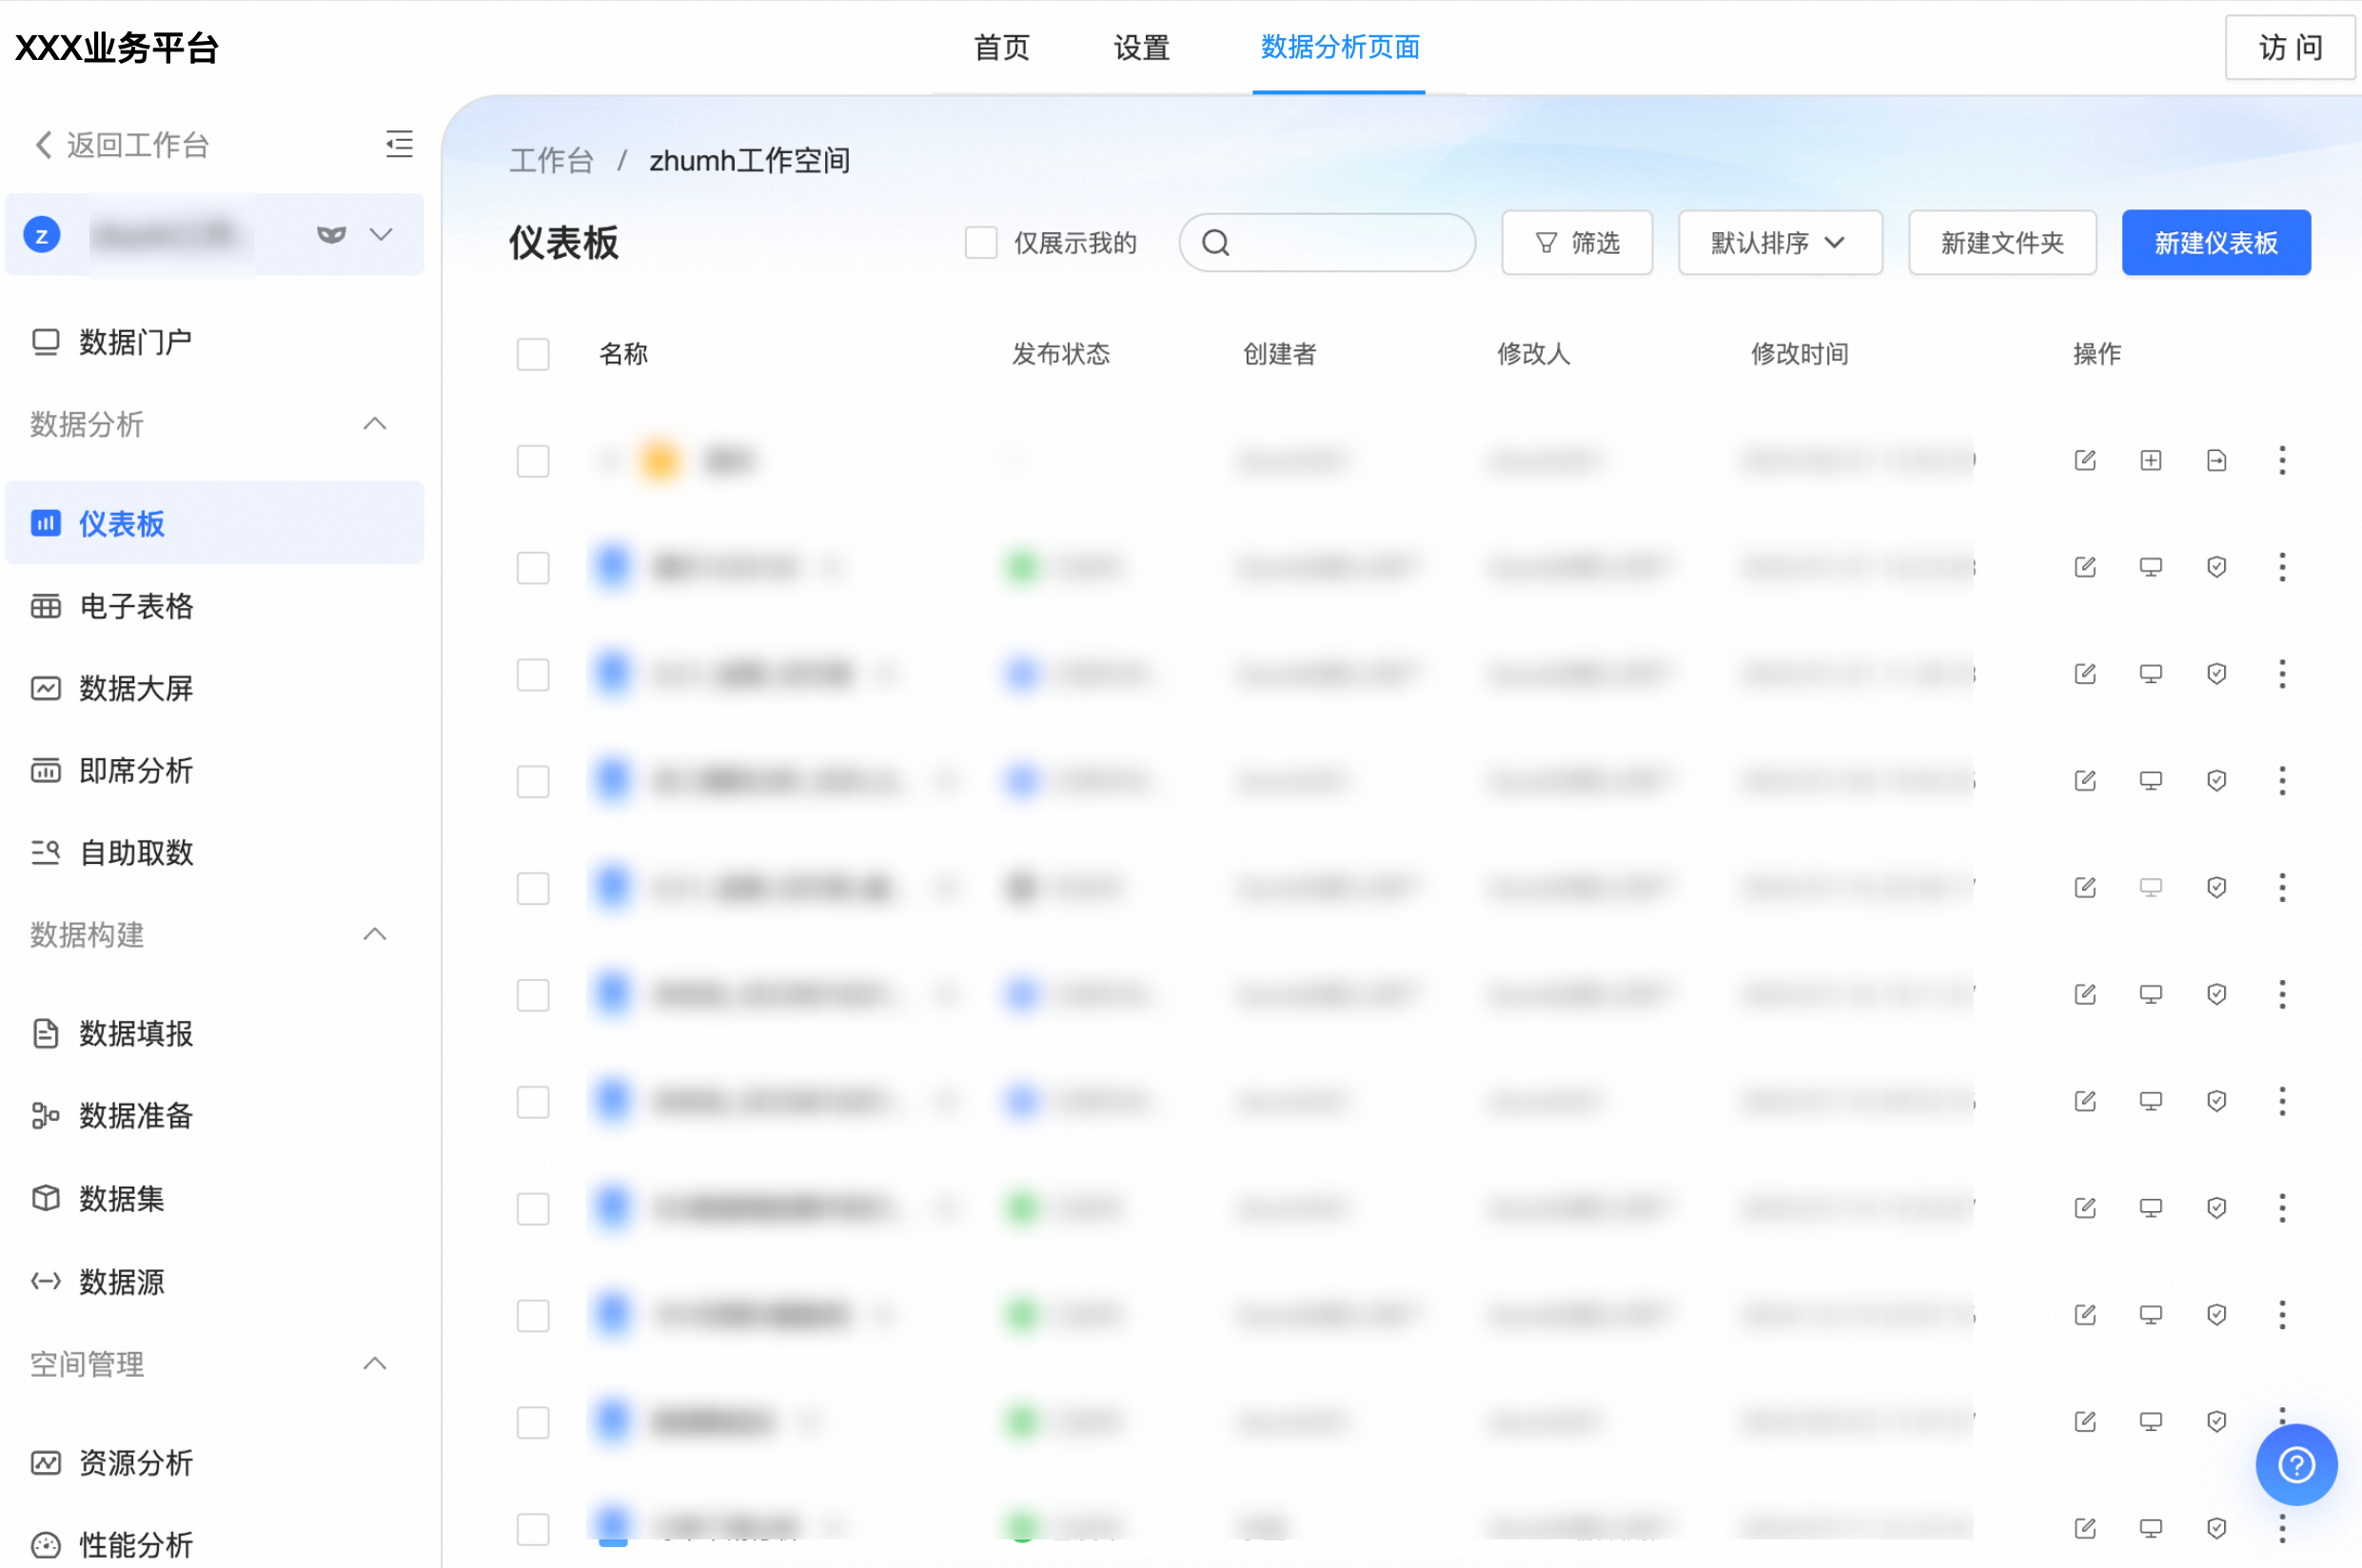Image resolution: width=2362 pixels, height=1568 pixels.
Task: Click edit icon in third table row
Action: click(x=2085, y=674)
